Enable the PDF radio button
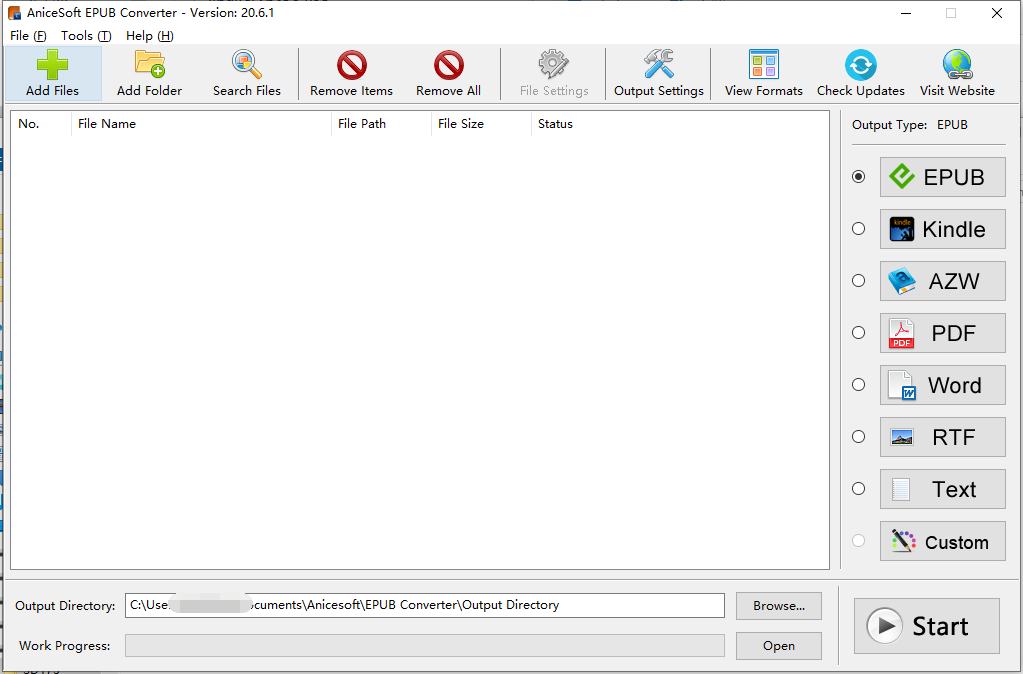 click(x=859, y=333)
